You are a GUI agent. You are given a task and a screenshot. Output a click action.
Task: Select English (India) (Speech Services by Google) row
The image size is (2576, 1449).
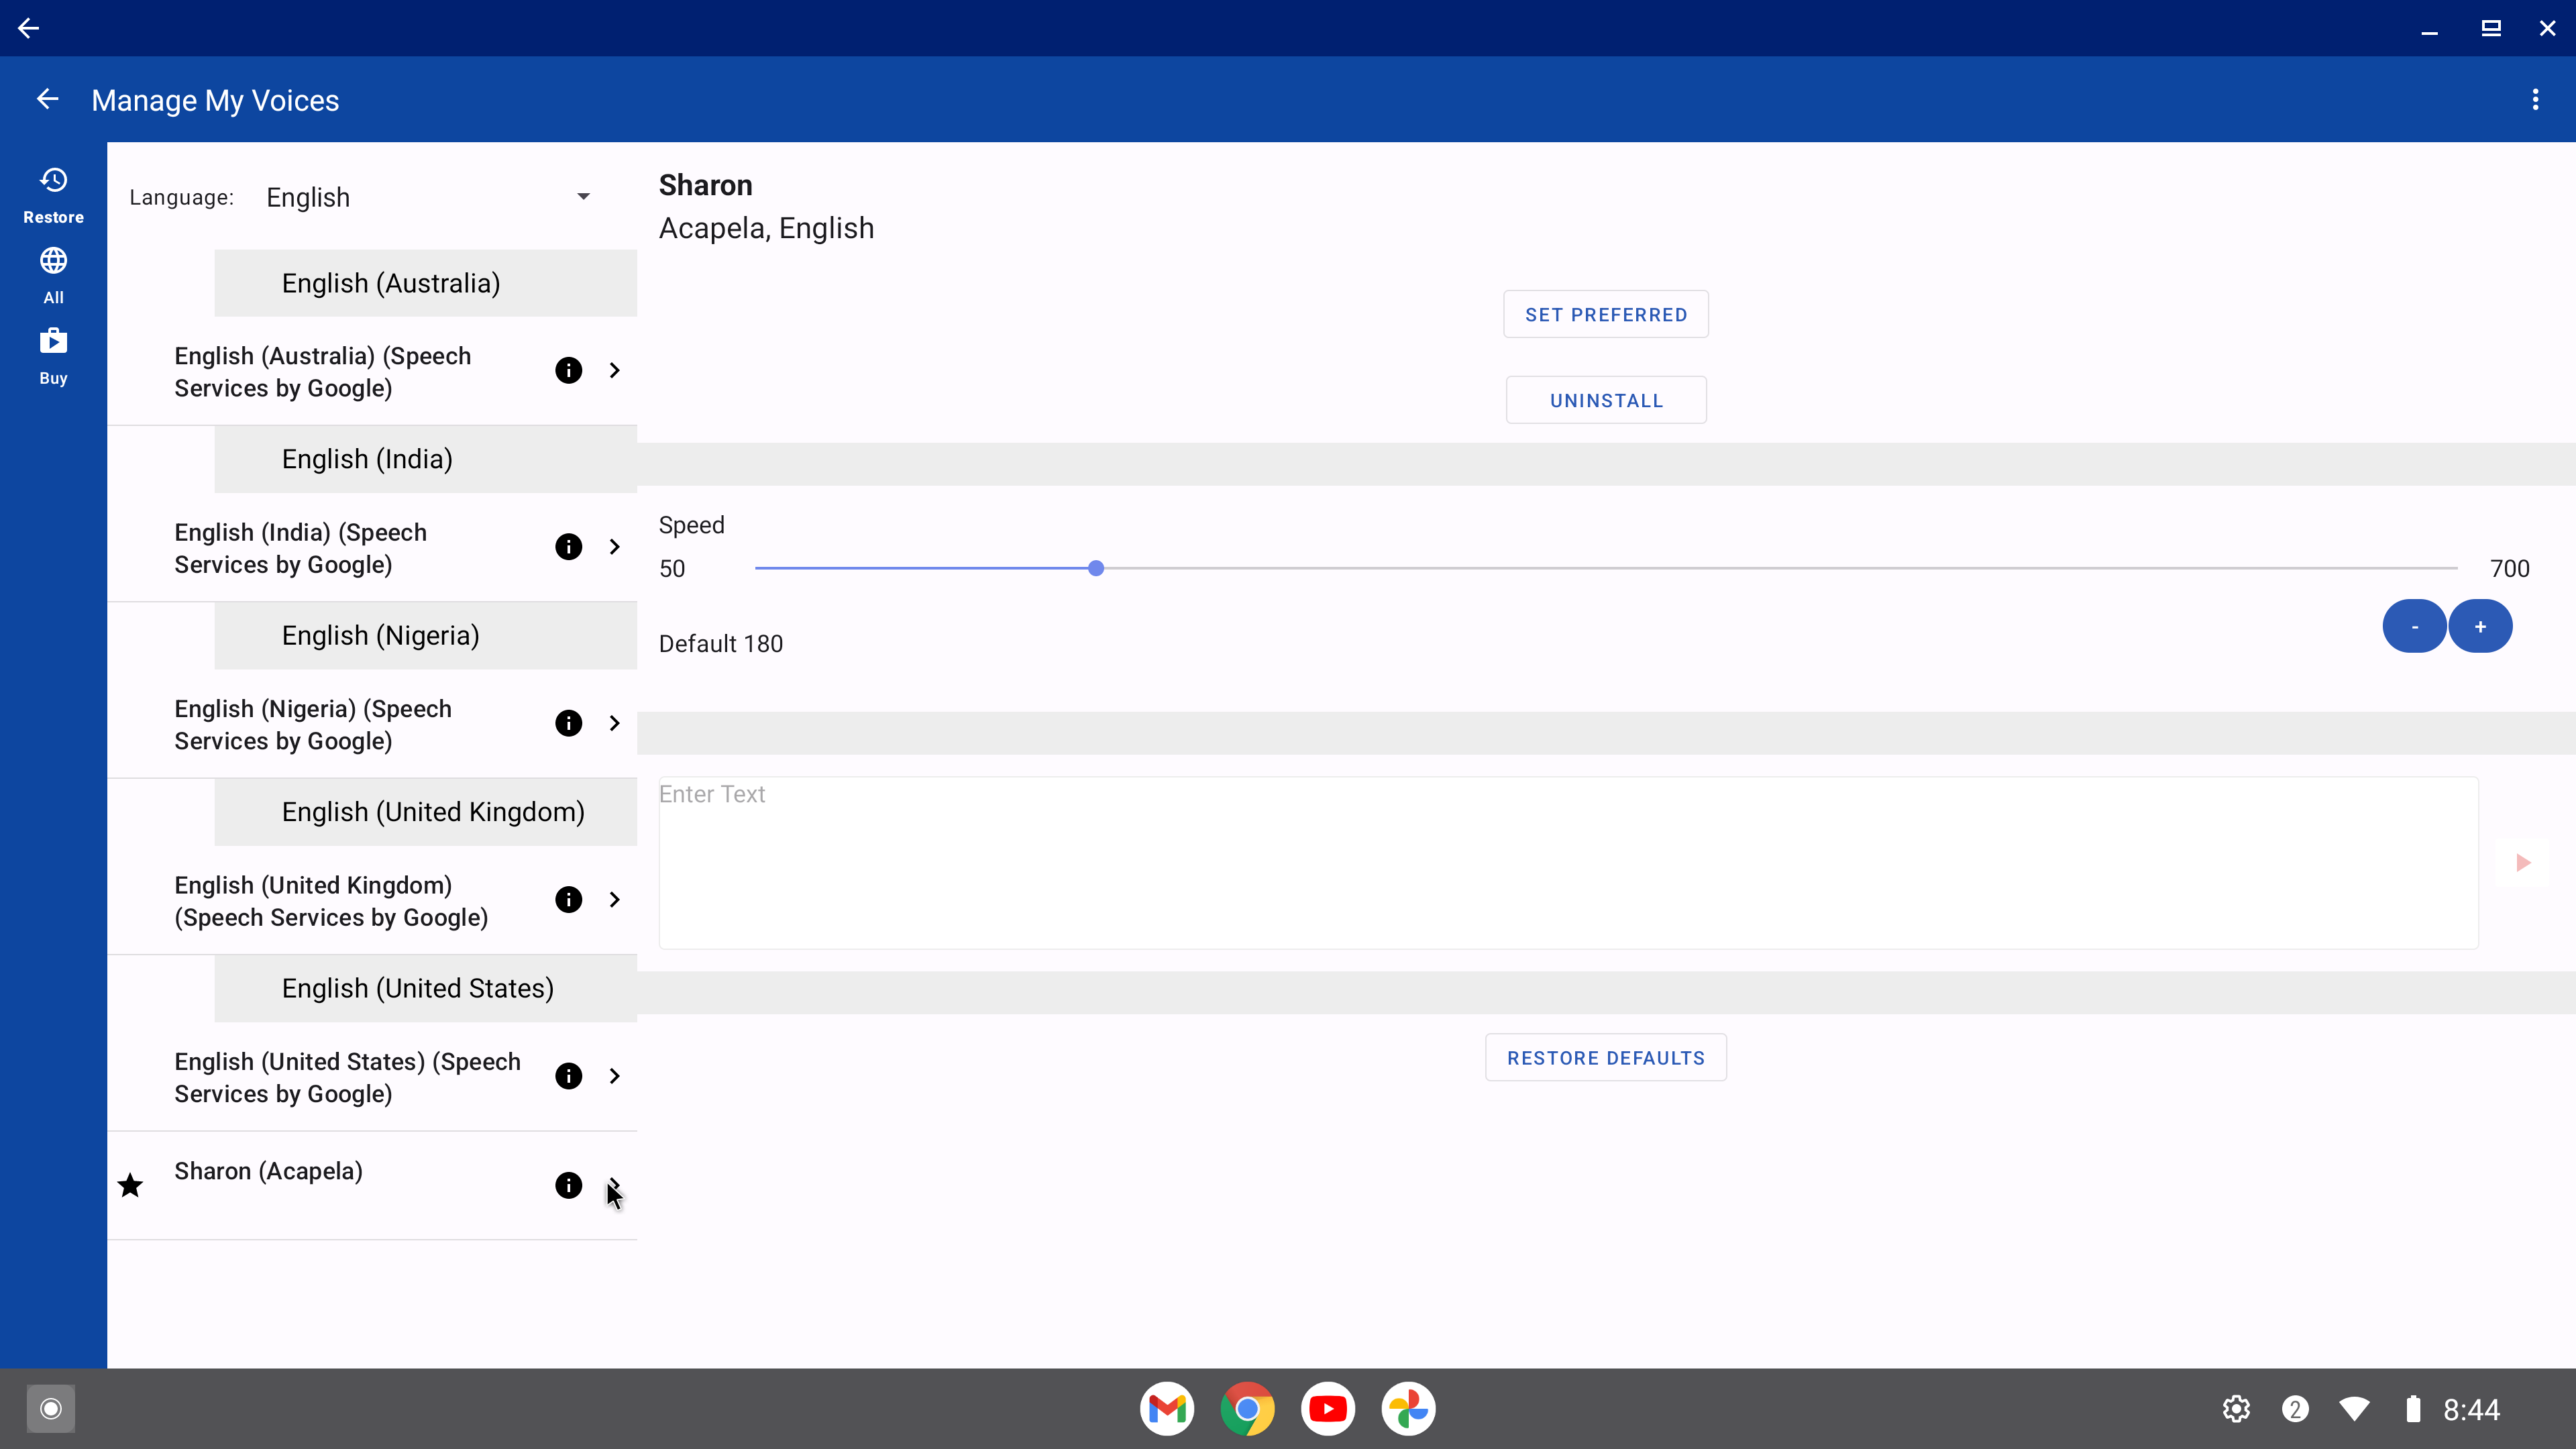tap(372, 547)
